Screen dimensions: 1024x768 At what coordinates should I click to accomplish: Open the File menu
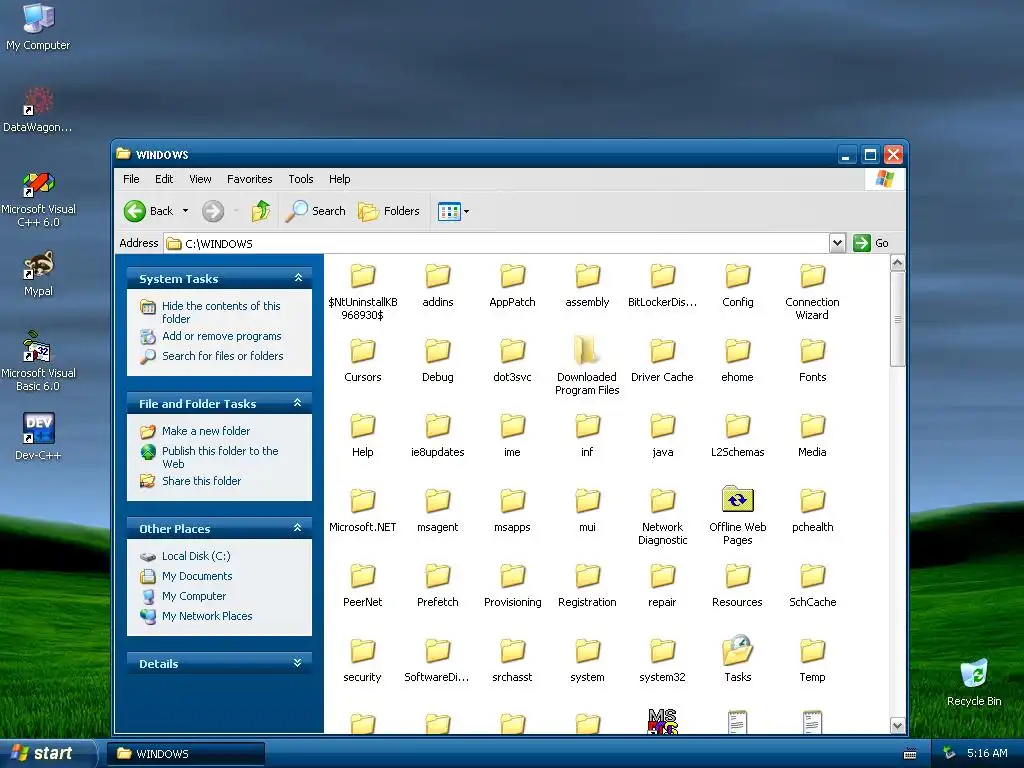coord(131,179)
